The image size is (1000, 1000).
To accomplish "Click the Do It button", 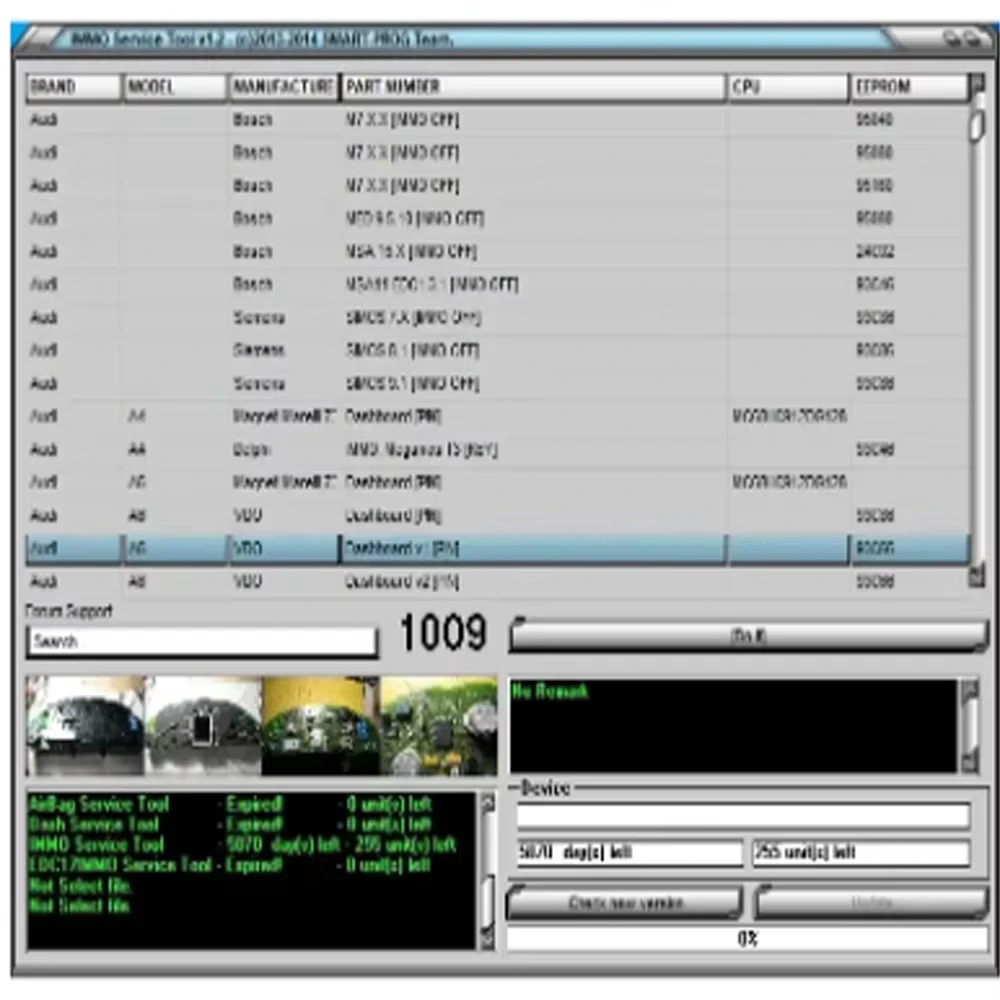I will (x=749, y=636).
